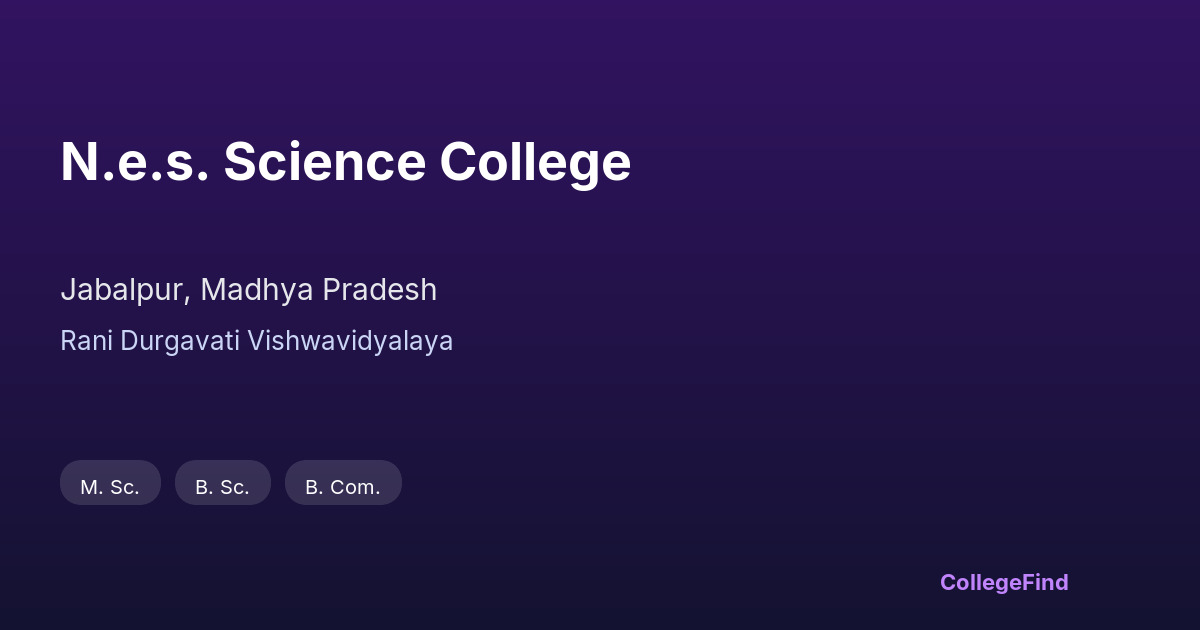Open the CollegeFind brand logo
The image size is (1200, 630).
[x=1003, y=582]
